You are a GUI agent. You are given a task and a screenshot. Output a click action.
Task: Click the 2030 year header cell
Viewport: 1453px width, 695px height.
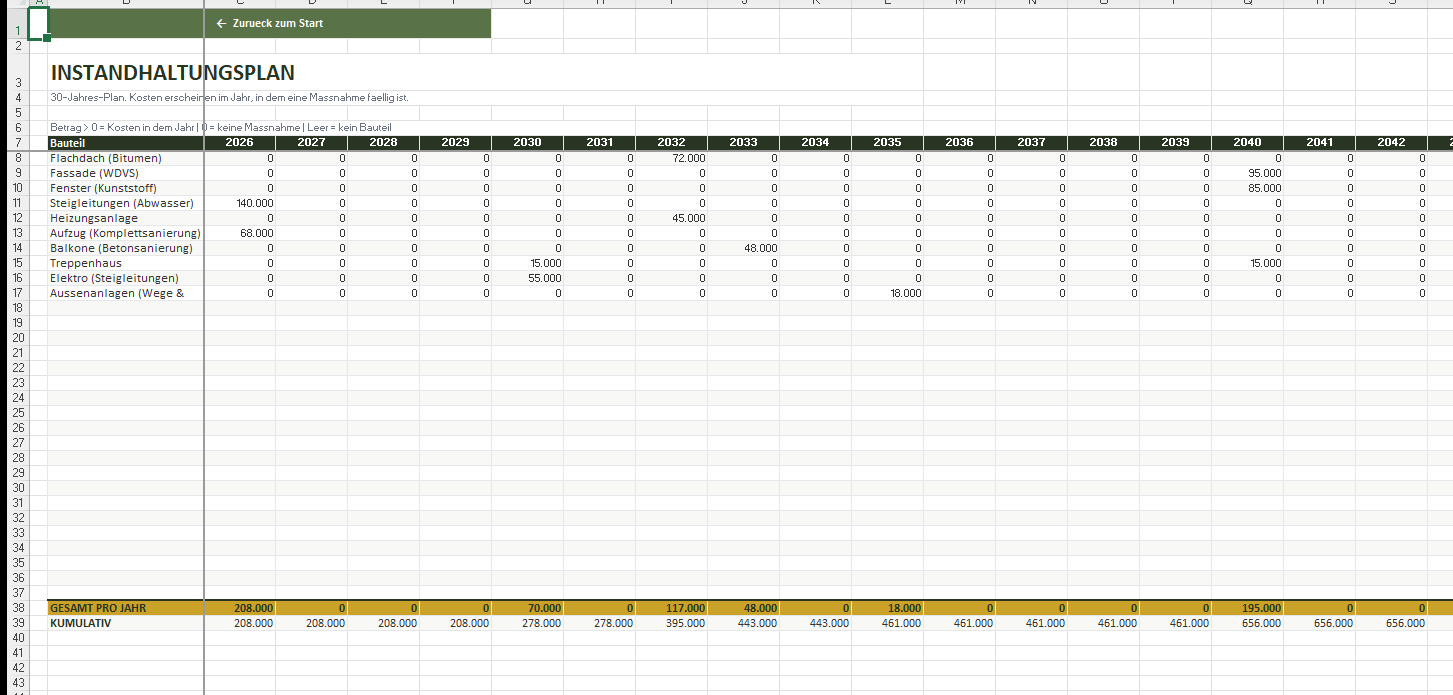point(527,143)
